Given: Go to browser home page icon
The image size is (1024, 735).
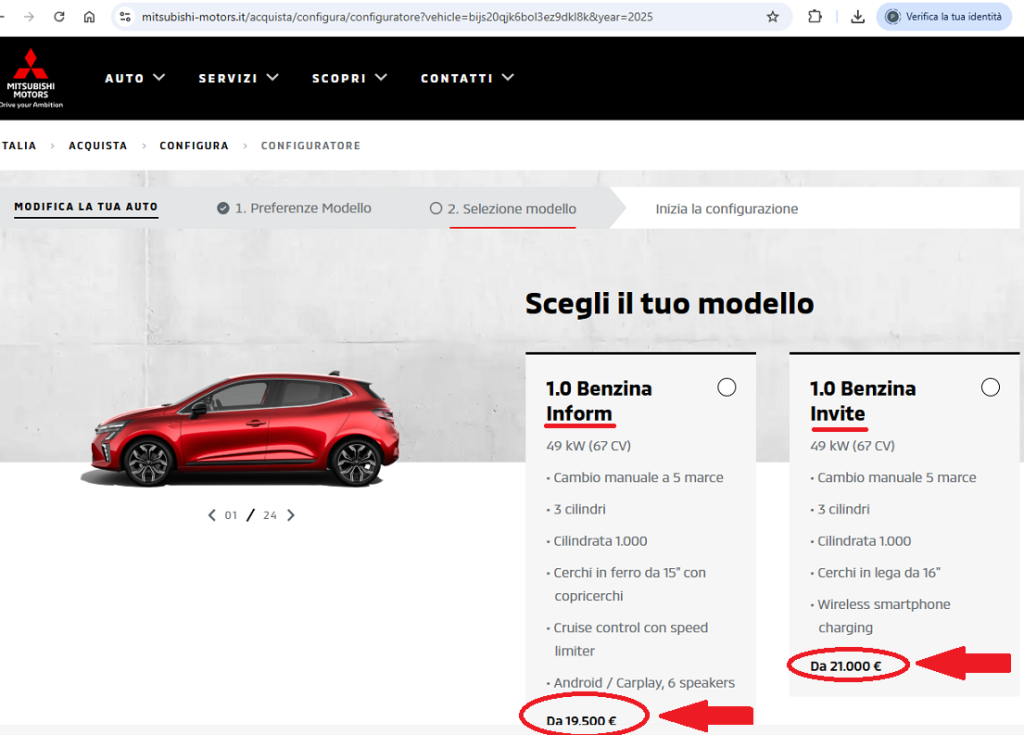Looking at the screenshot, I should (x=89, y=17).
